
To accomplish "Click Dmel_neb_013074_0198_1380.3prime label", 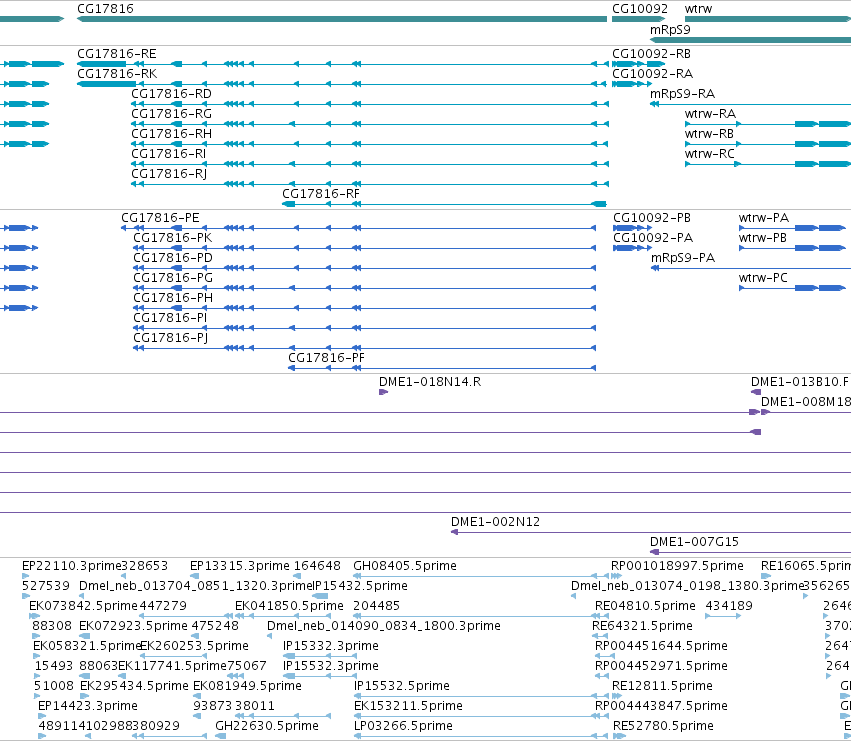I will click(x=687, y=586).
